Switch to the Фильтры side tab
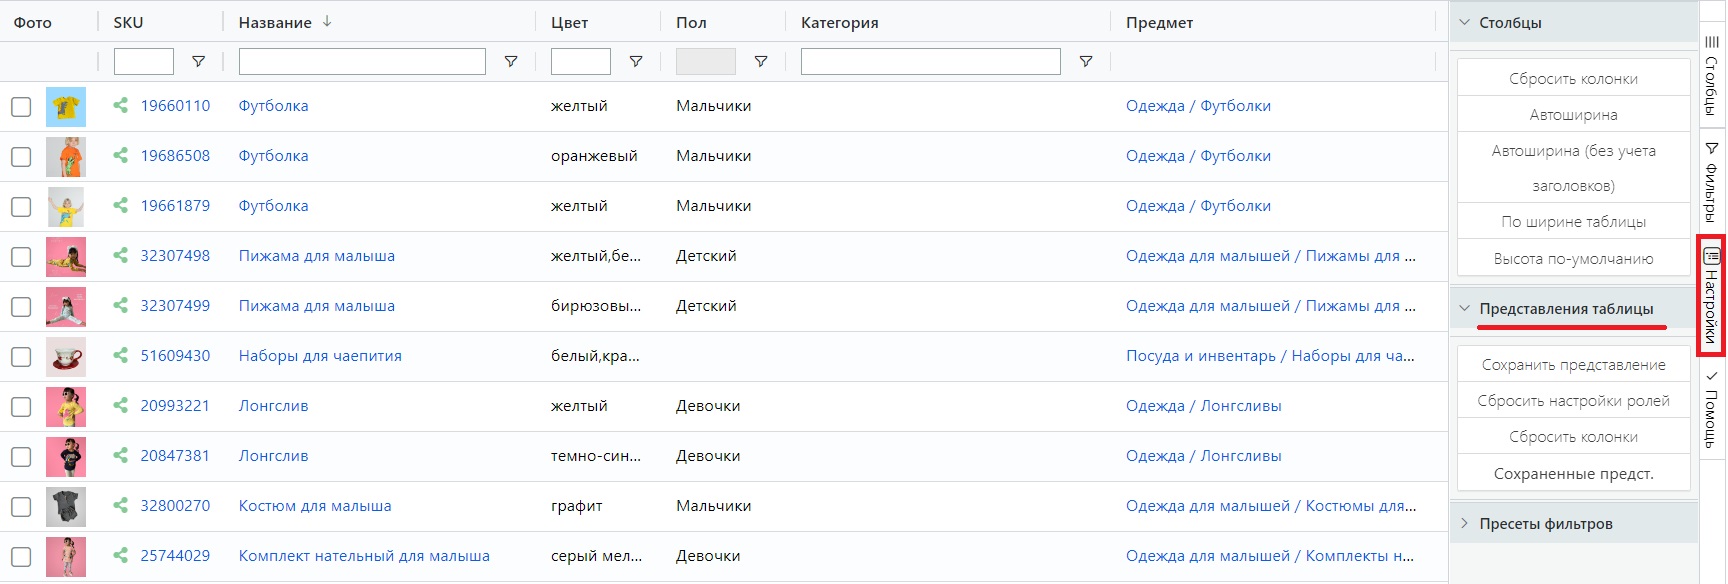The width and height of the screenshot is (1728, 584). [1712, 181]
